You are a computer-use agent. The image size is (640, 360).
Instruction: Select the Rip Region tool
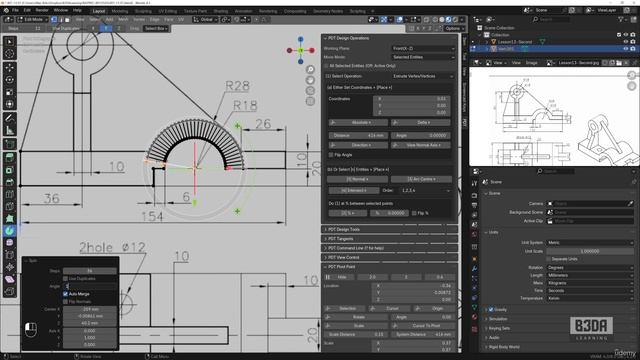[x=10, y=291]
